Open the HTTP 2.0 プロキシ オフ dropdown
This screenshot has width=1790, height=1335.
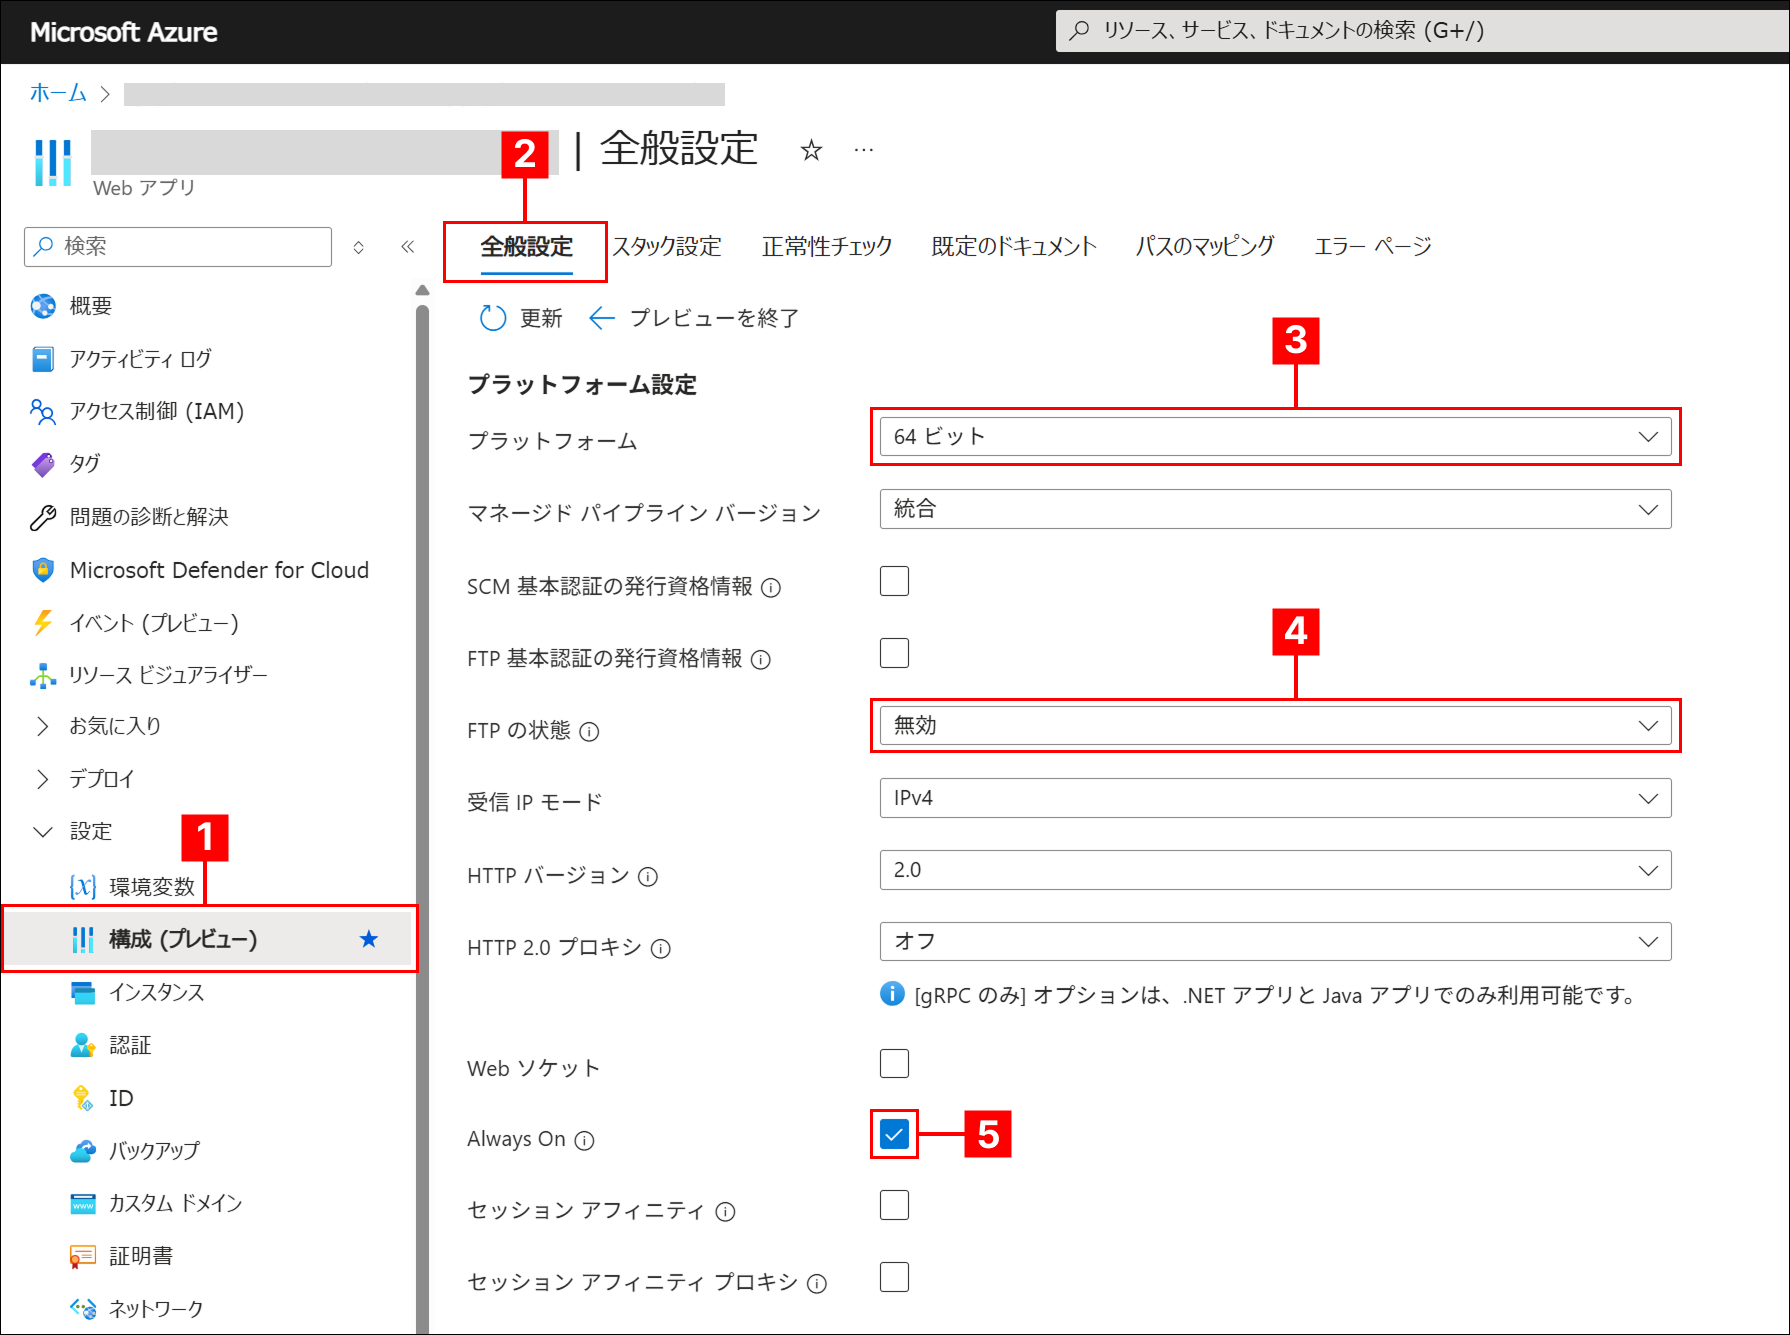[x=1275, y=941]
